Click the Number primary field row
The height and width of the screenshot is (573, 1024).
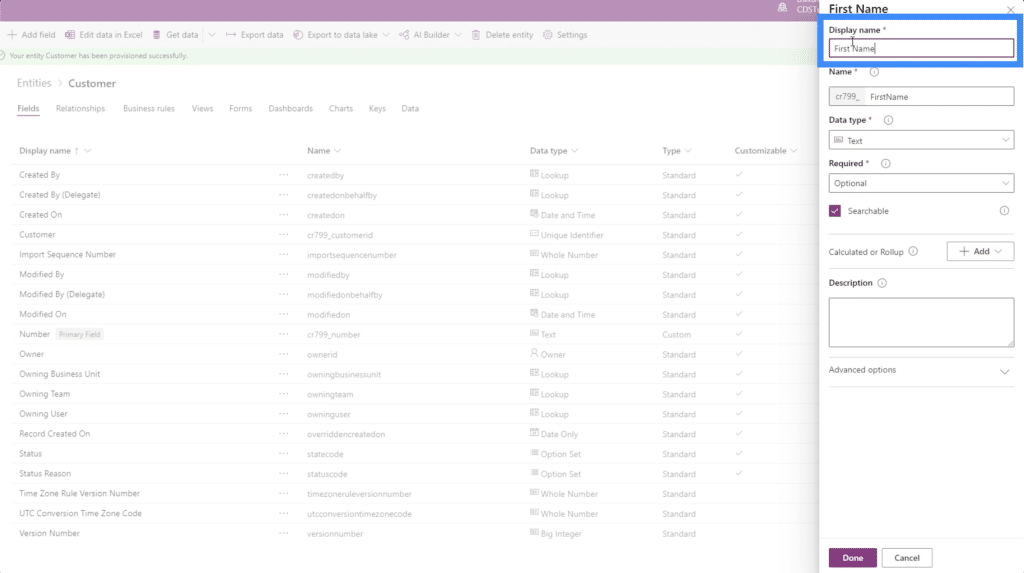point(35,334)
